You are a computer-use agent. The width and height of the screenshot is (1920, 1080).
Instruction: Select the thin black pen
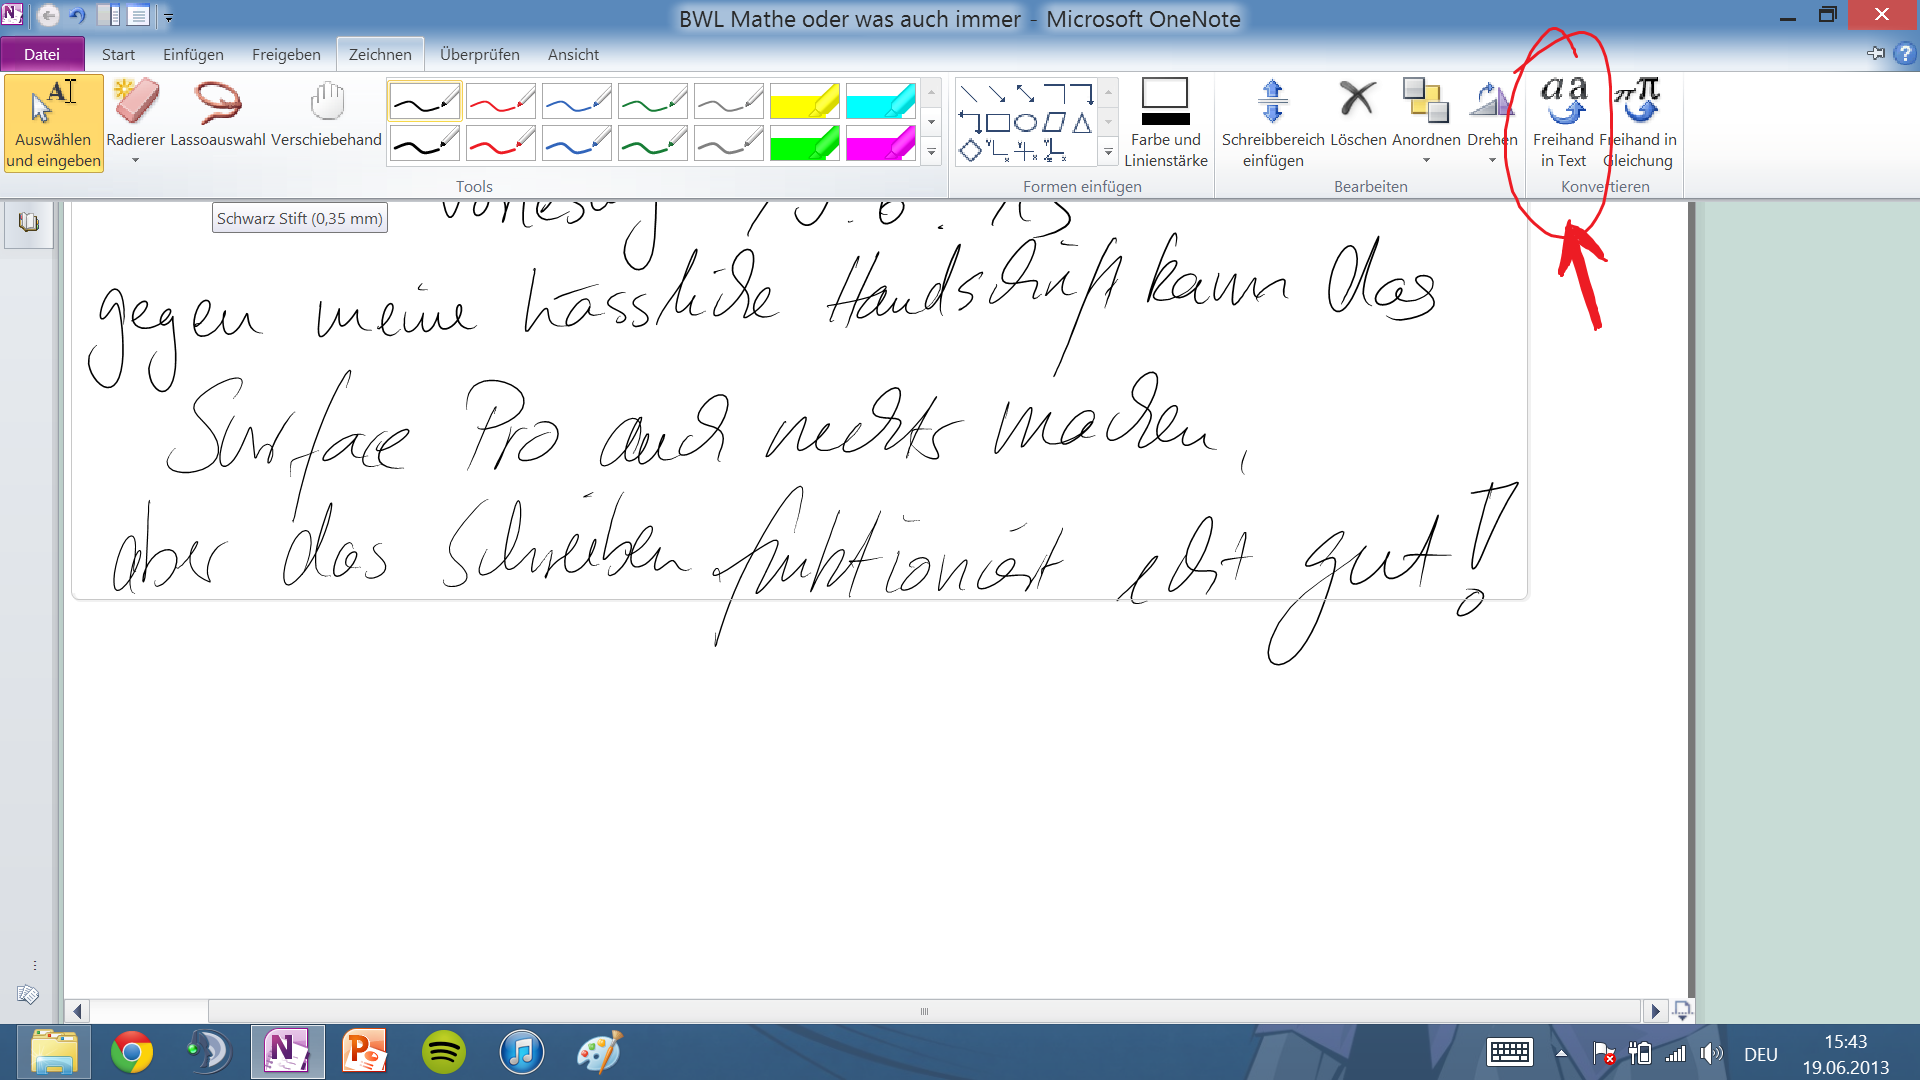424,101
